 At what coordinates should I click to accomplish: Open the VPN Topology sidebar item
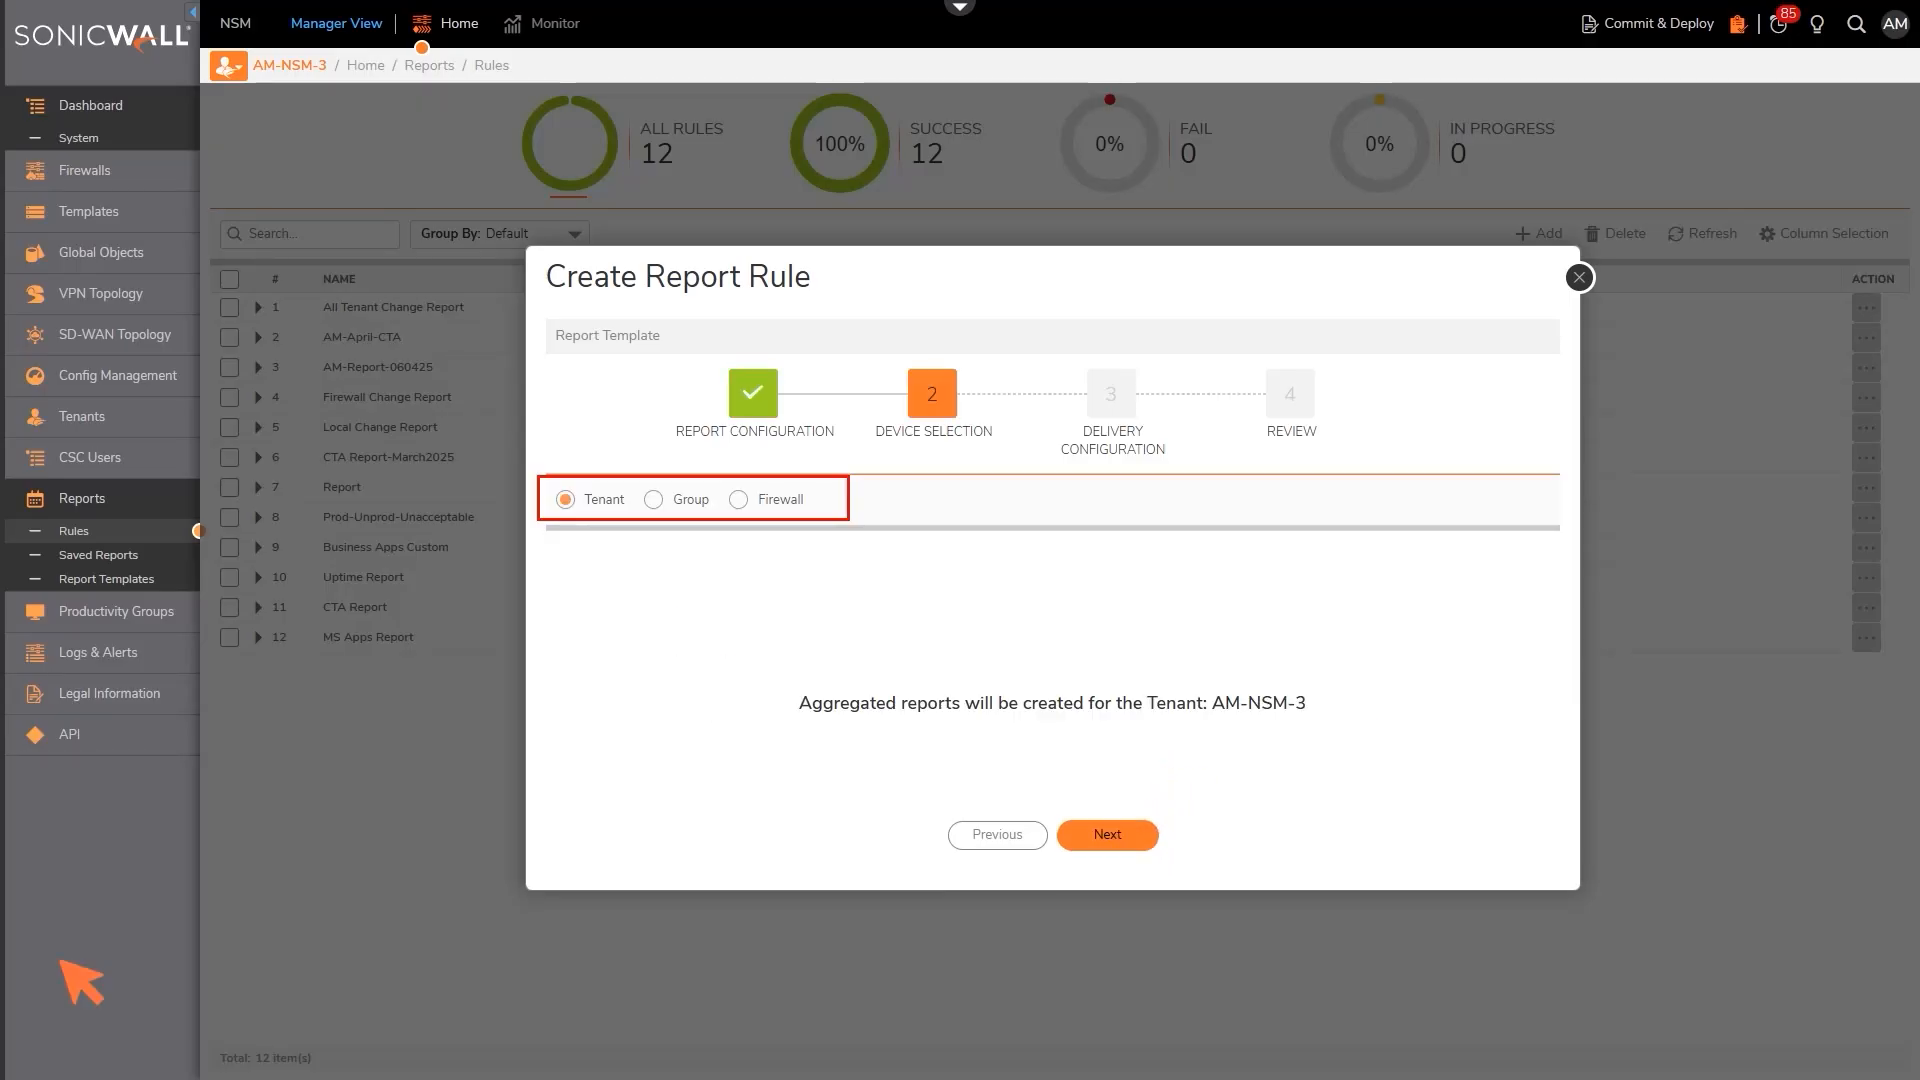point(100,294)
